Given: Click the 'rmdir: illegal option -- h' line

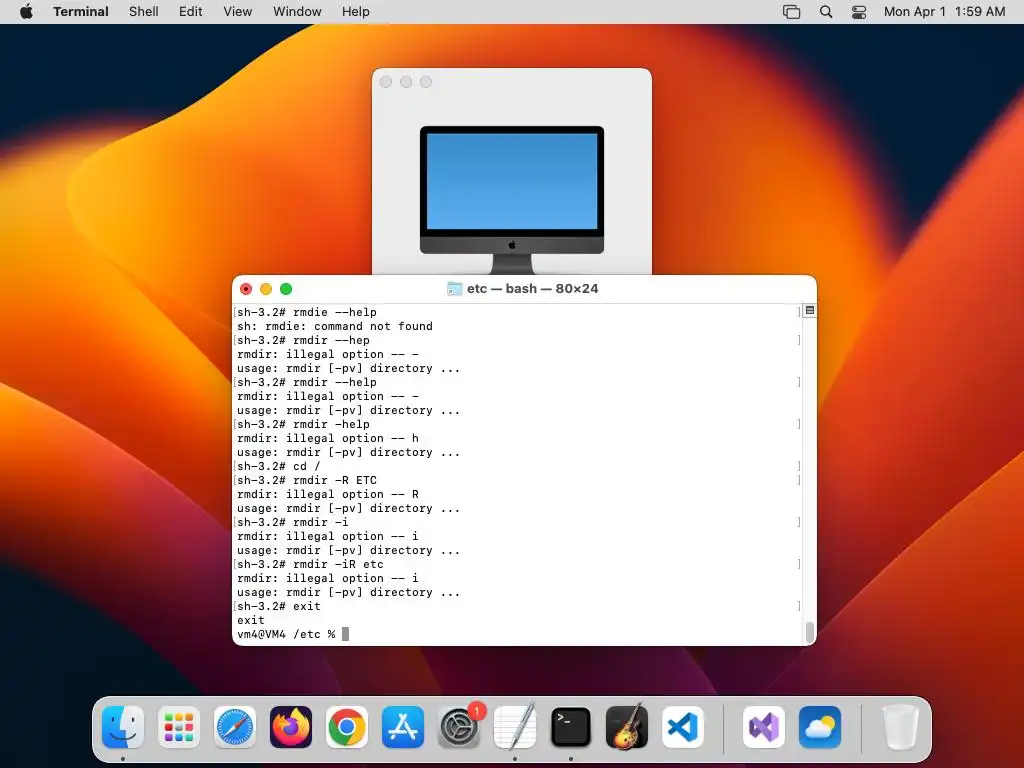Looking at the screenshot, I should (328, 438).
